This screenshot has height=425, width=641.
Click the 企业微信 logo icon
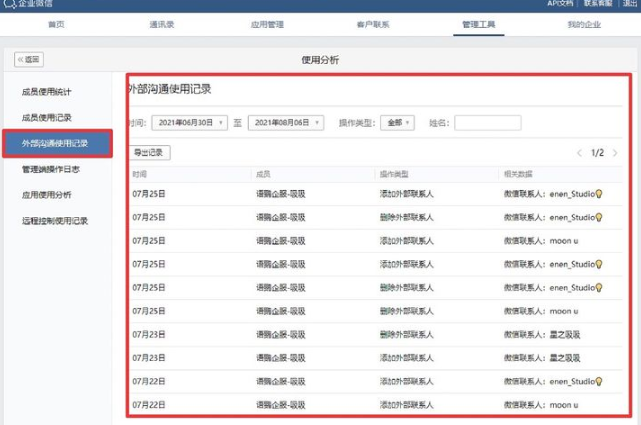tap(8, 5)
